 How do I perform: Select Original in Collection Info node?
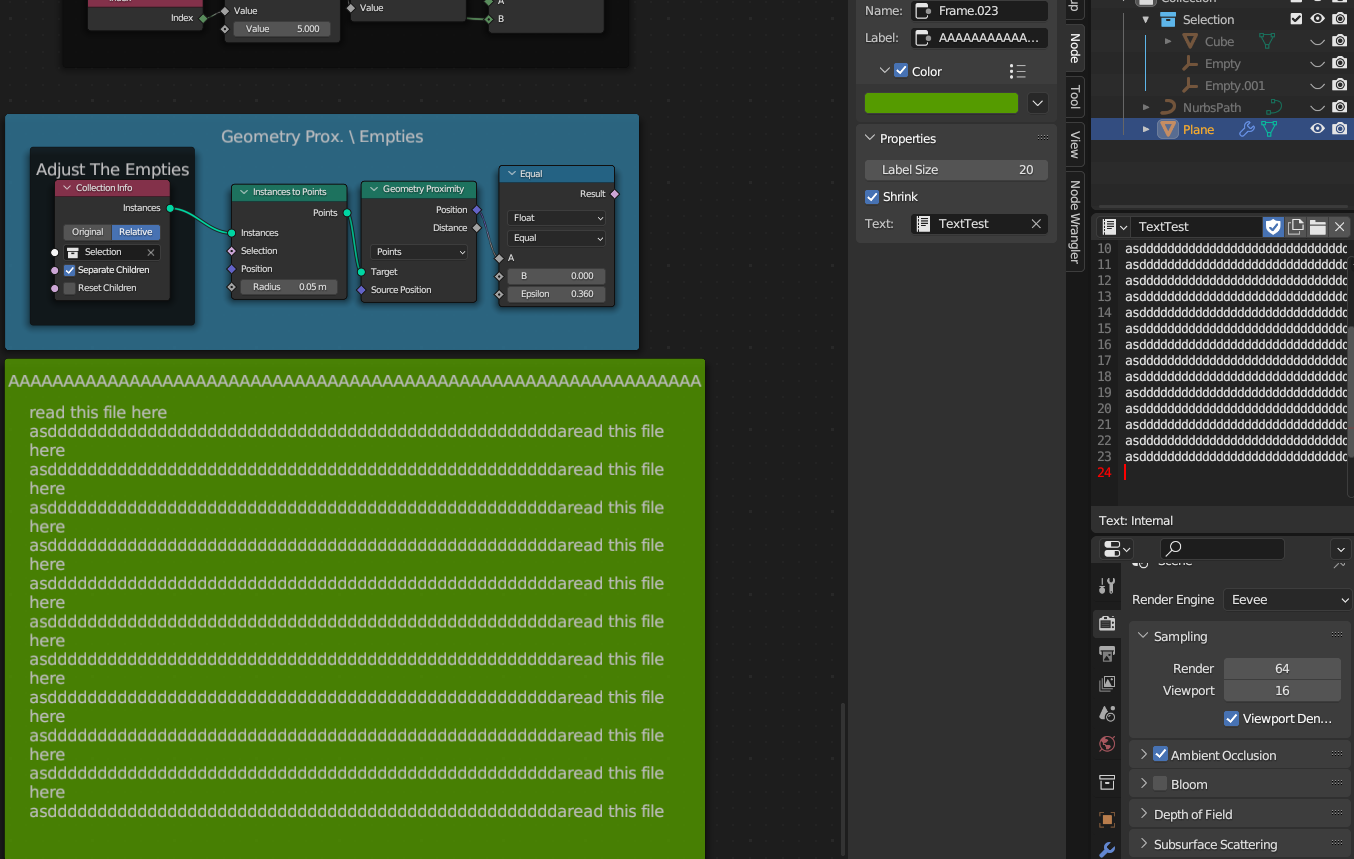click(x=88, y=232)
